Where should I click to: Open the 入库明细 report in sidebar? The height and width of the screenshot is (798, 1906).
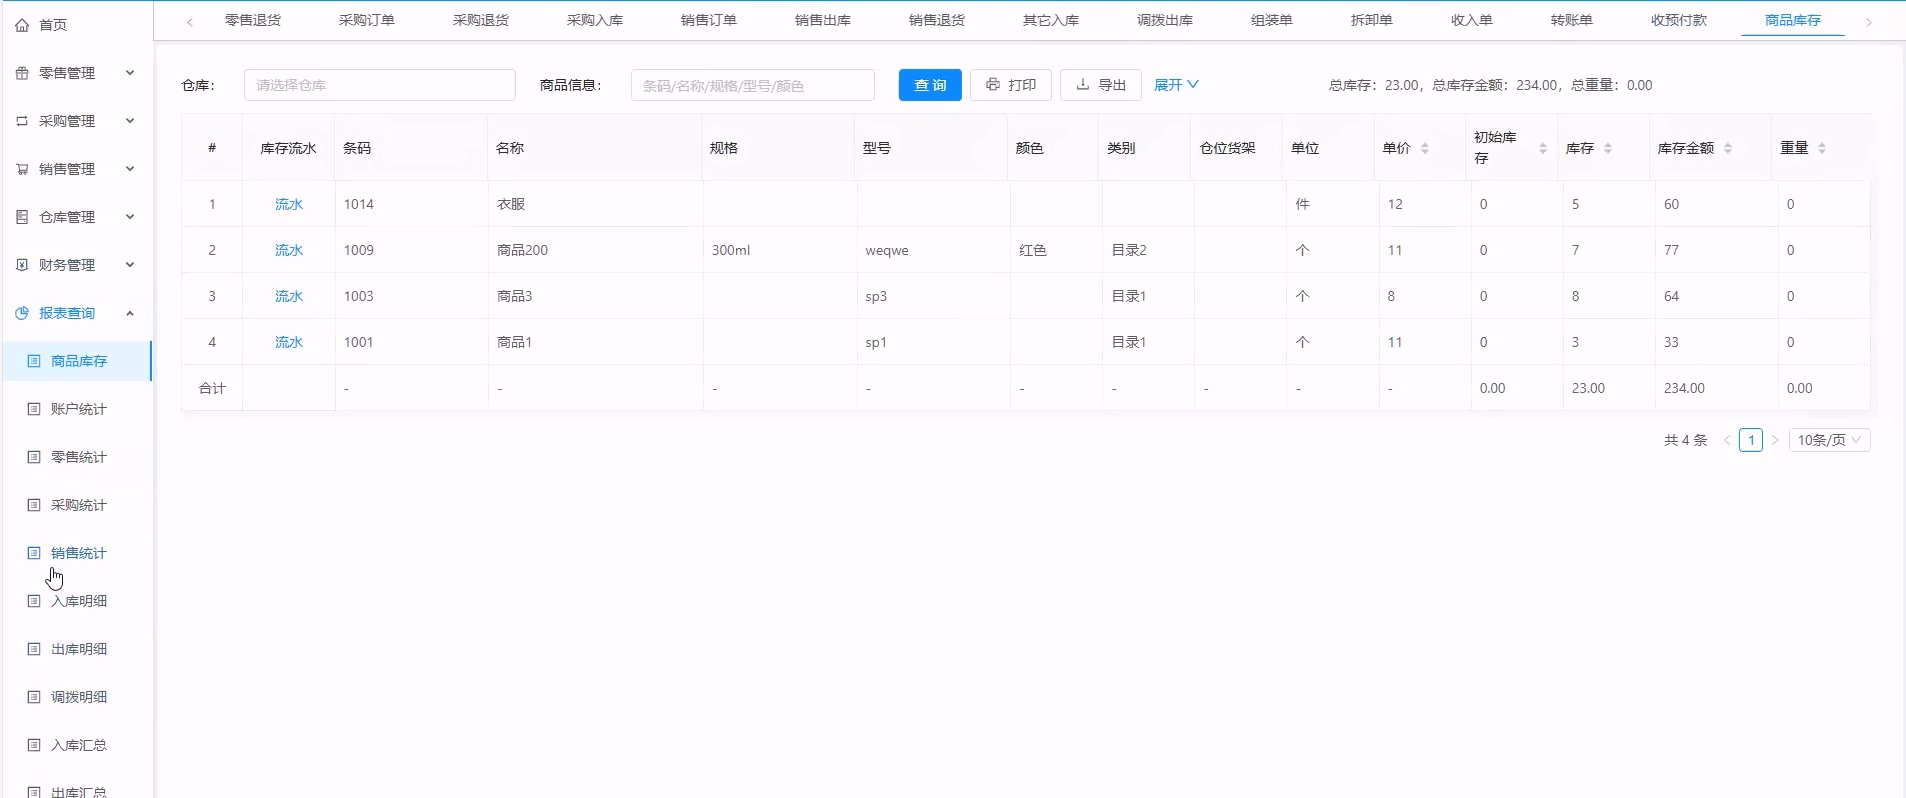point(78,601)
